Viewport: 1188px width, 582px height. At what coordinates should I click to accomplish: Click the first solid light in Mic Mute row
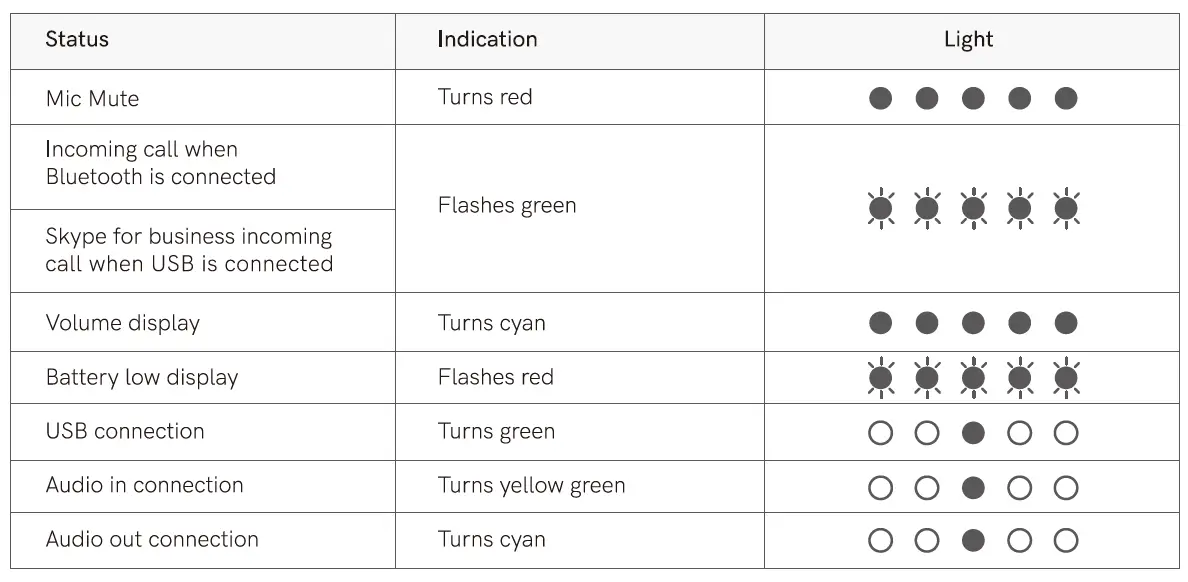(880, 98)
